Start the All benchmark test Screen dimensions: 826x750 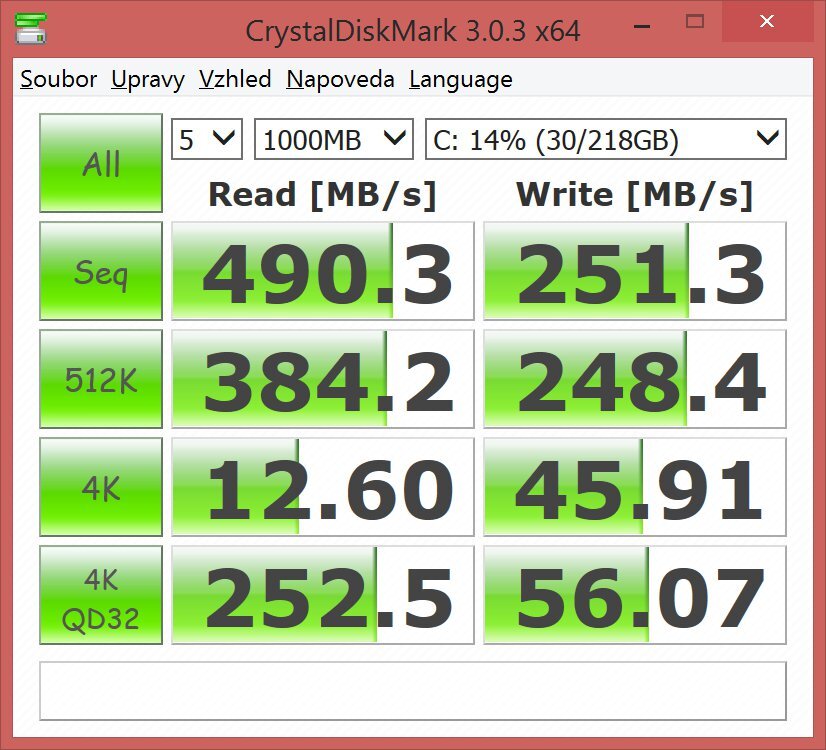tap(100, 161)
